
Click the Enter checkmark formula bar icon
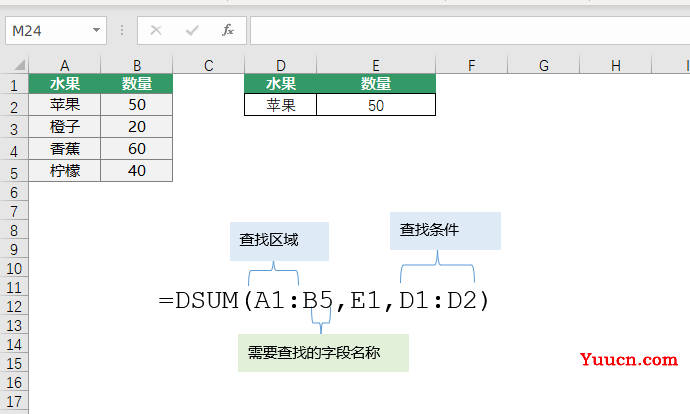tap(192, 30)
